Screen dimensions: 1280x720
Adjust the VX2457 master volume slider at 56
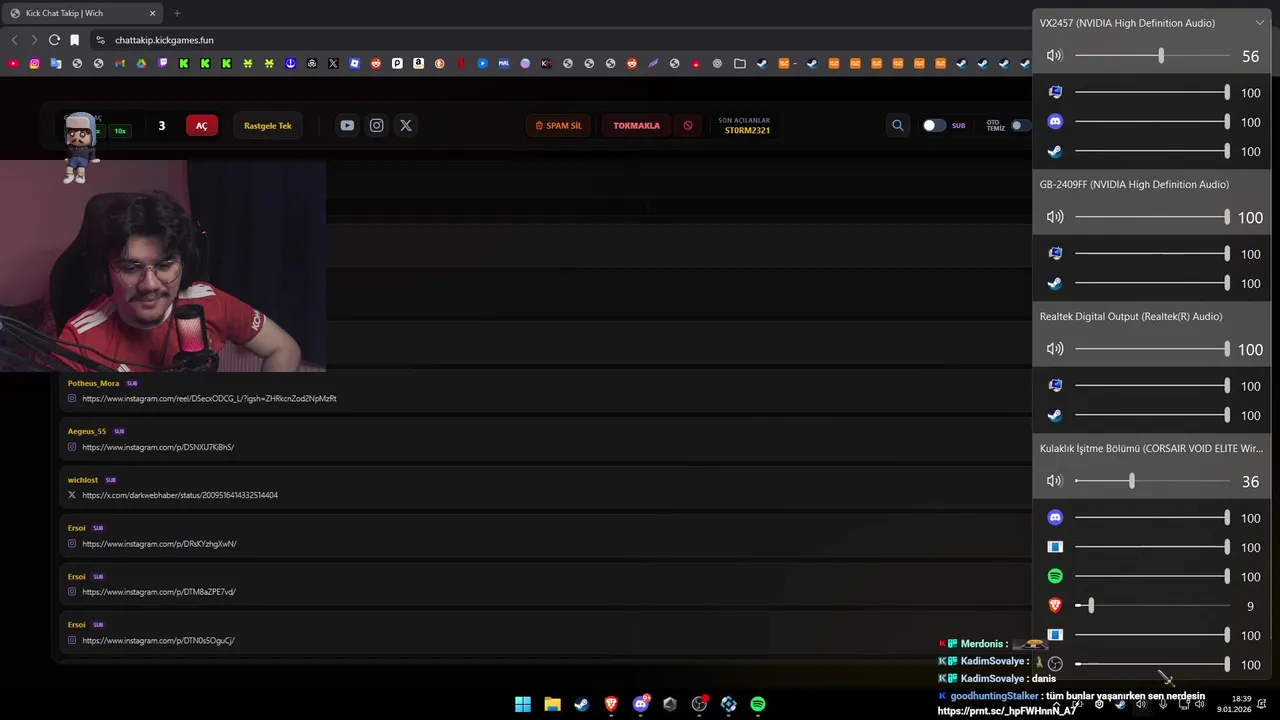(x=1151, y=56)
